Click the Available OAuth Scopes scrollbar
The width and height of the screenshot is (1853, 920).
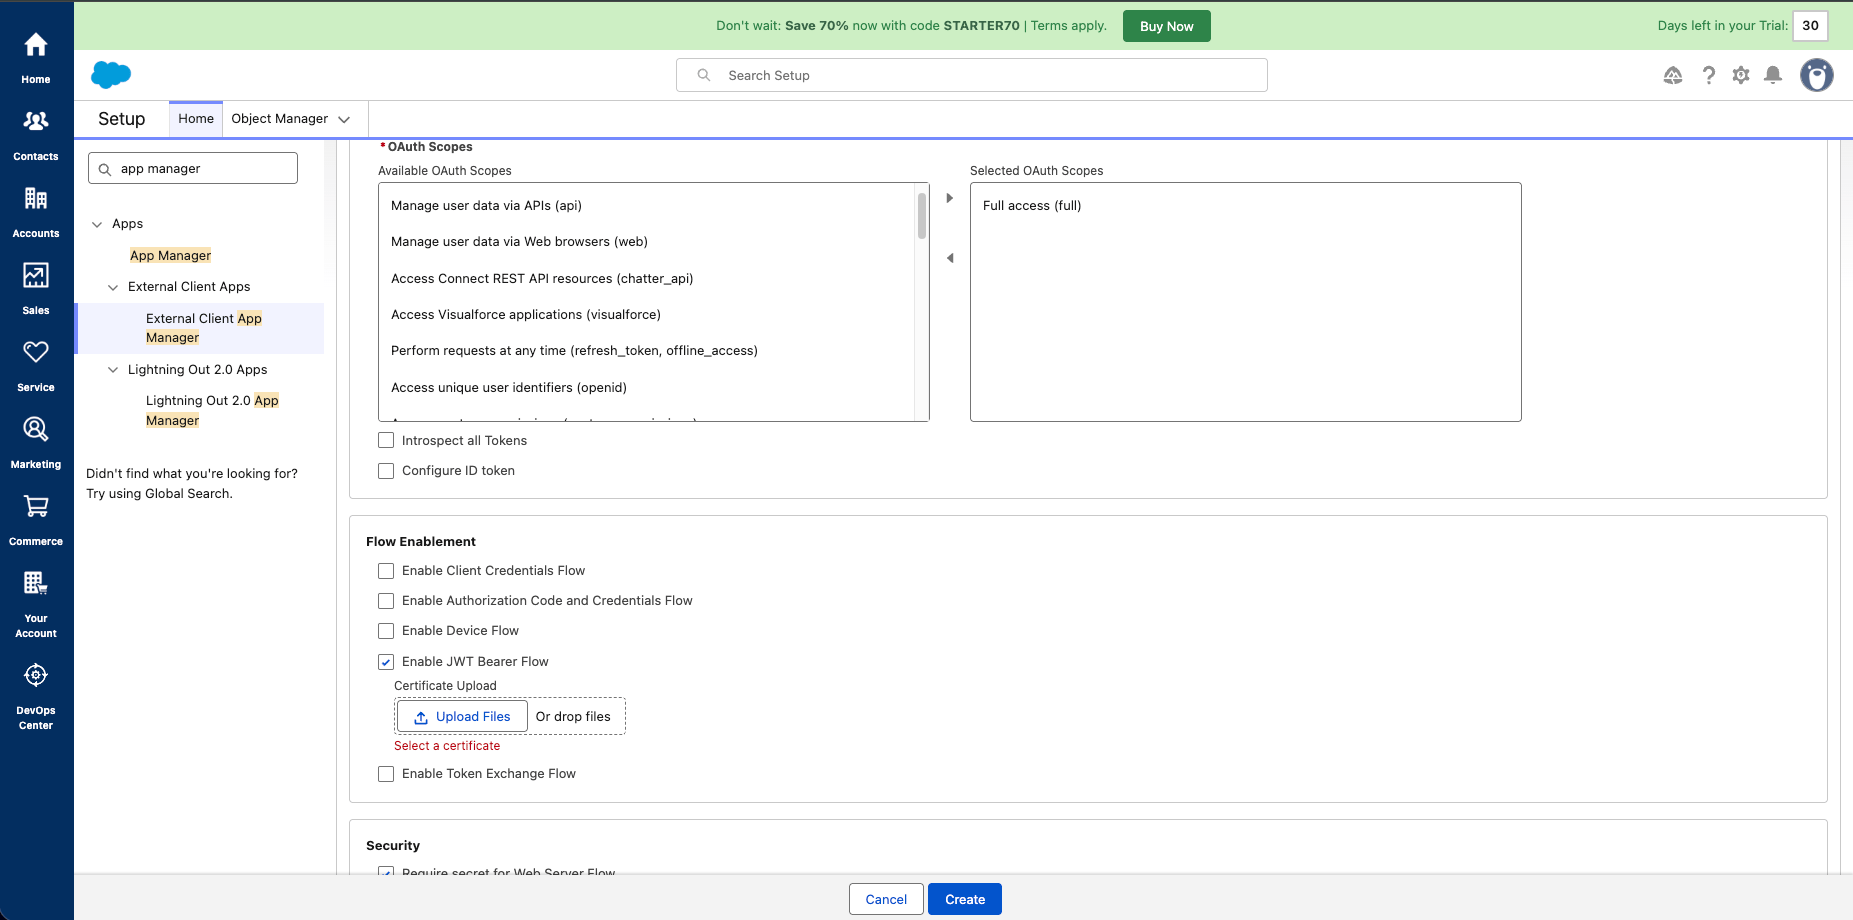[x=922, y=215]
